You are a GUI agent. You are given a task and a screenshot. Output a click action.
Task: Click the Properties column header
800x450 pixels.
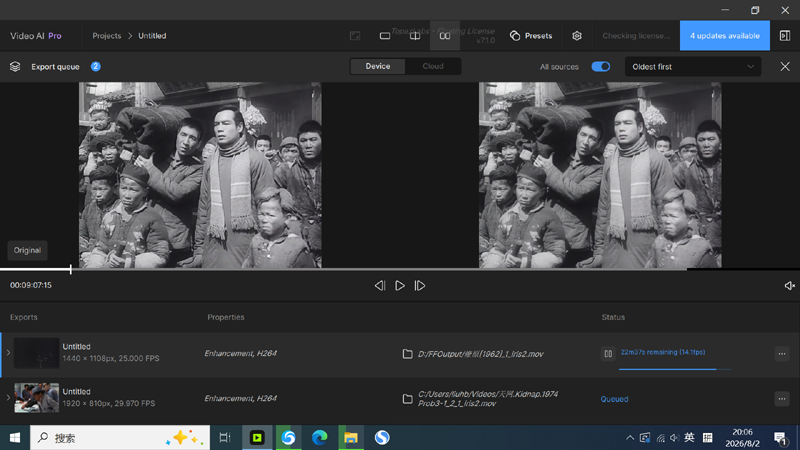pos(226,317)
